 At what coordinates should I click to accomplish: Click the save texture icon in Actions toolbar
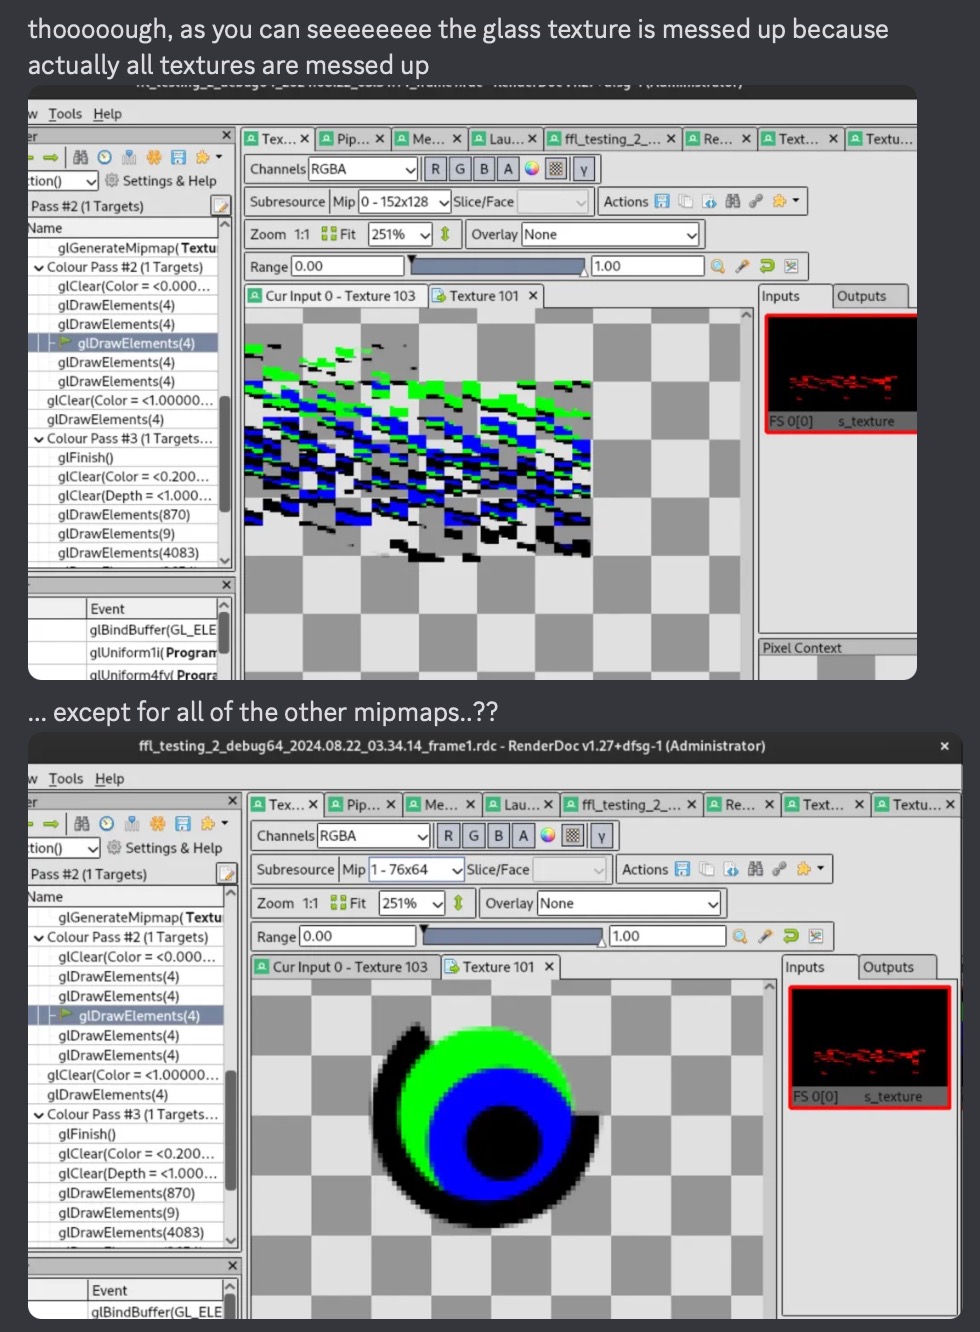660,201
